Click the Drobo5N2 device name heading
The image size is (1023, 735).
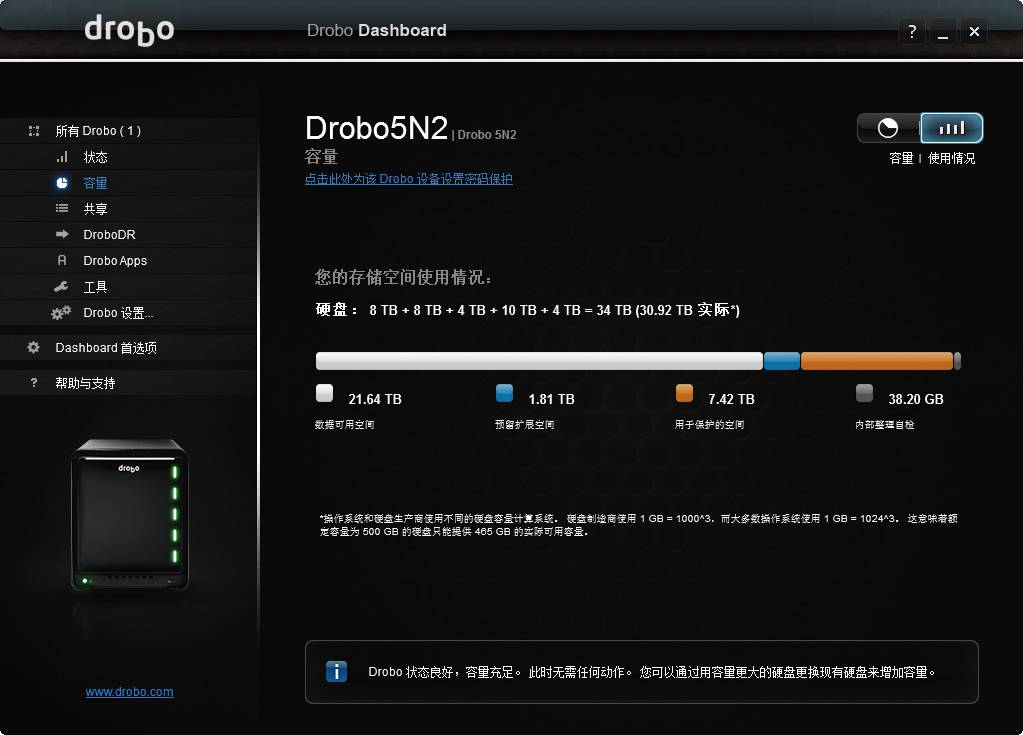click(376, 128)
